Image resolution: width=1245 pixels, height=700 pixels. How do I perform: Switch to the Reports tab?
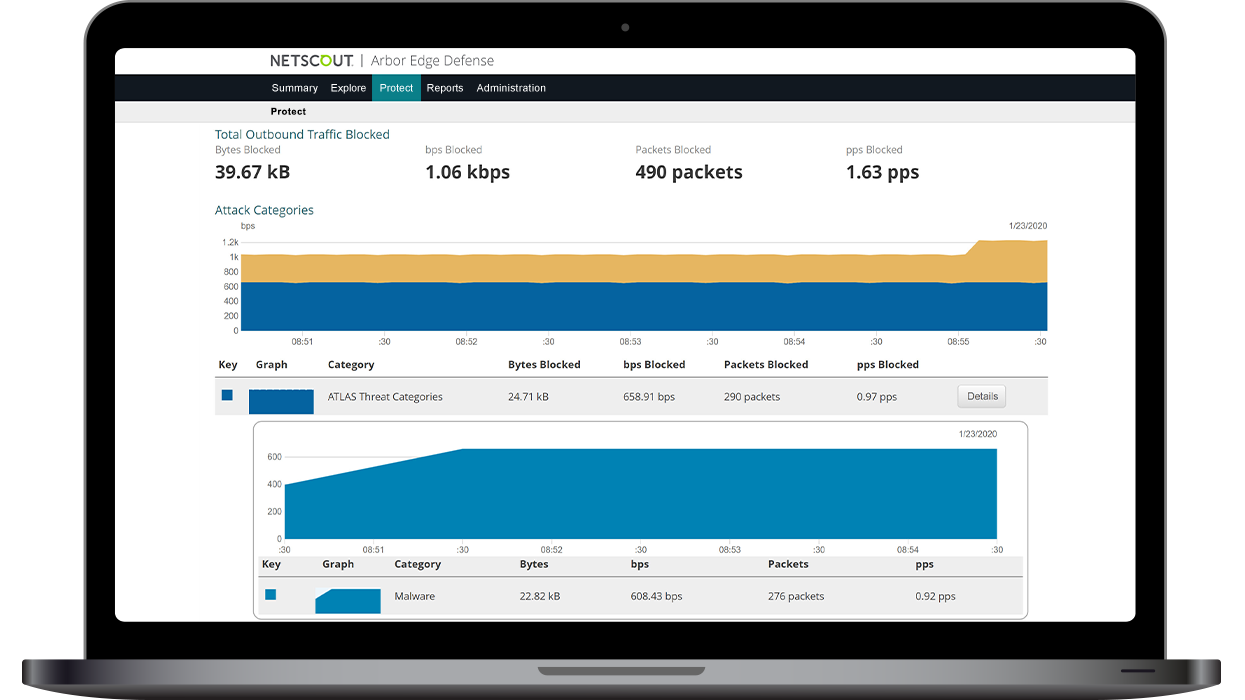445,87
